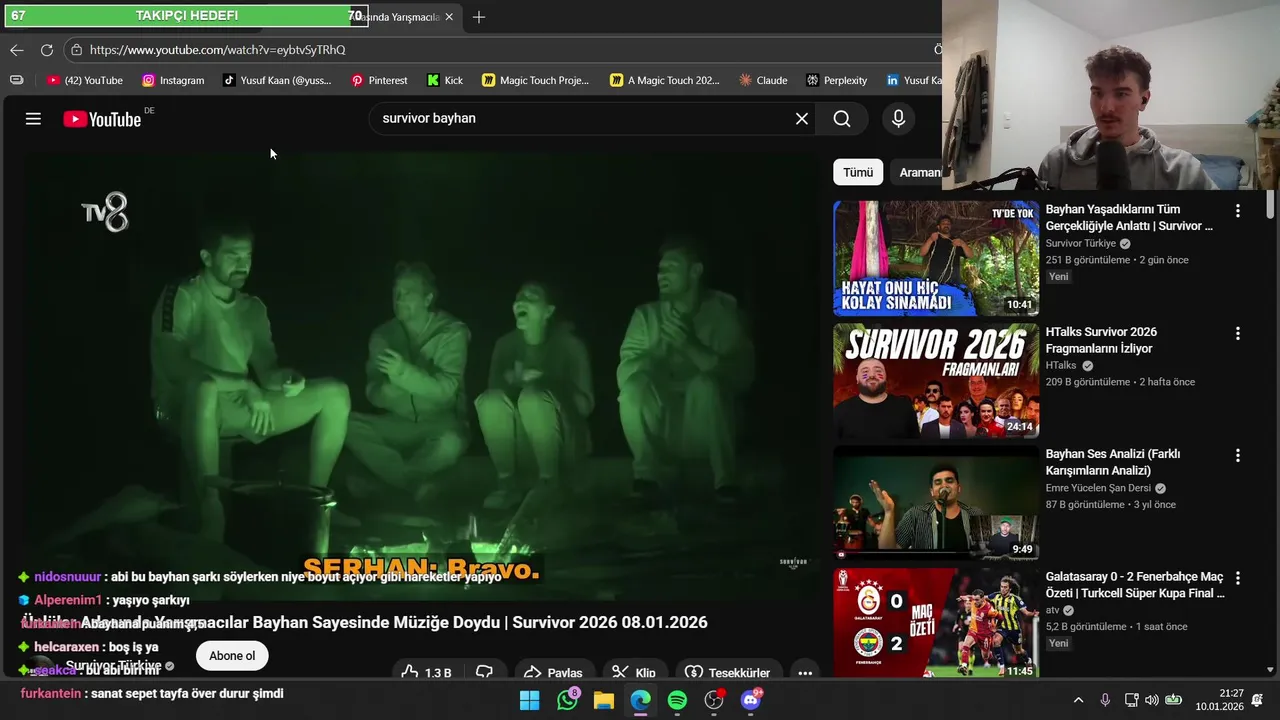Viewport: 1280px width, 720px height.
Task: Click the microphone tray icon
Action: pyautogui.click(x=1105, y=700)
